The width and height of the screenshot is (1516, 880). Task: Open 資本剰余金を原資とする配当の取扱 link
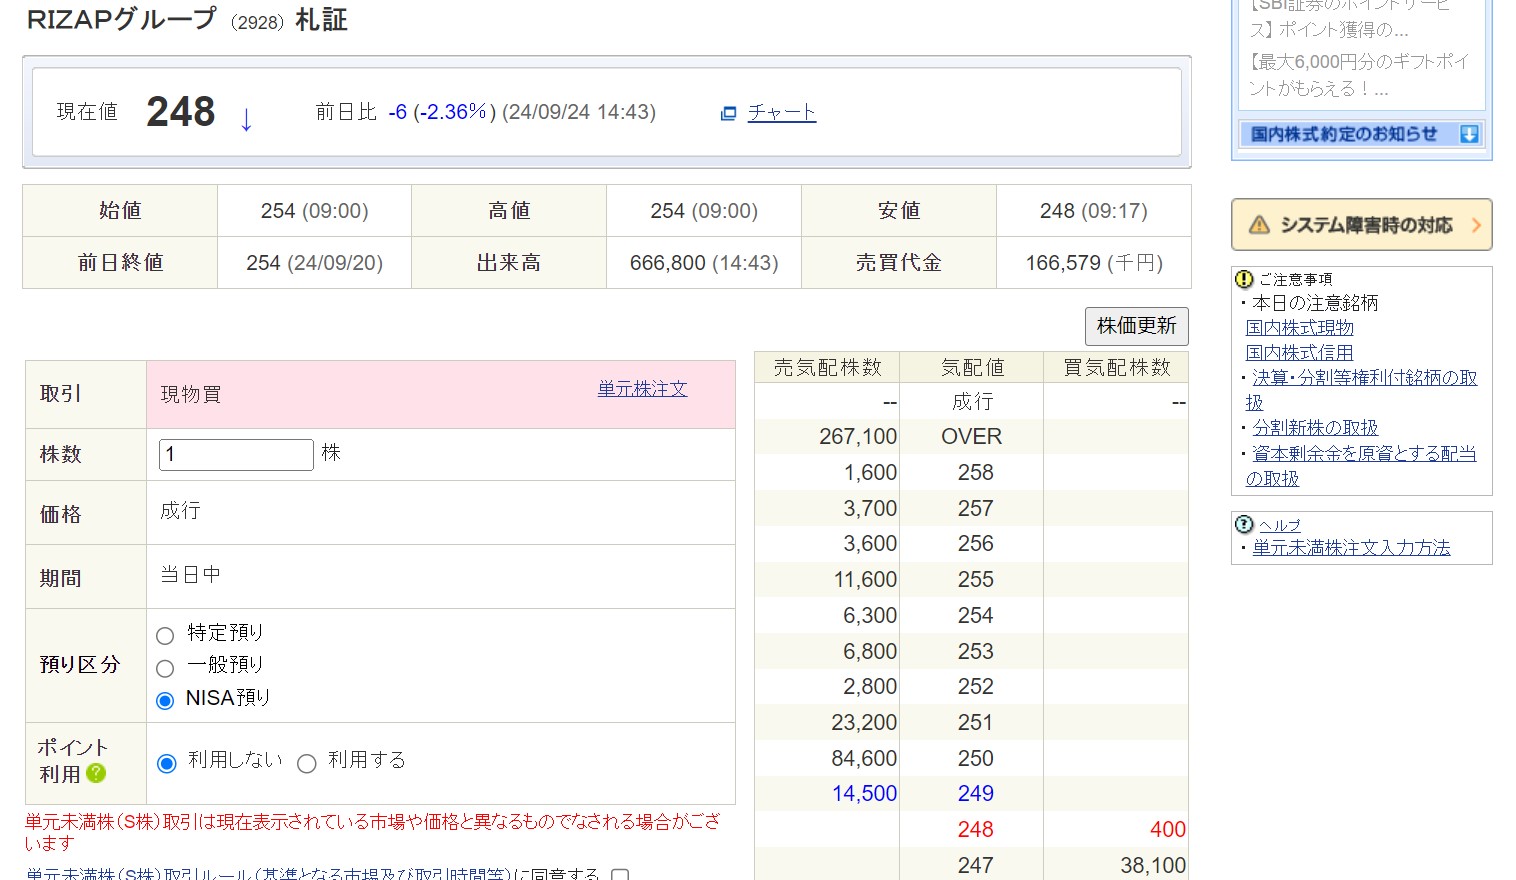(1362, 466)
